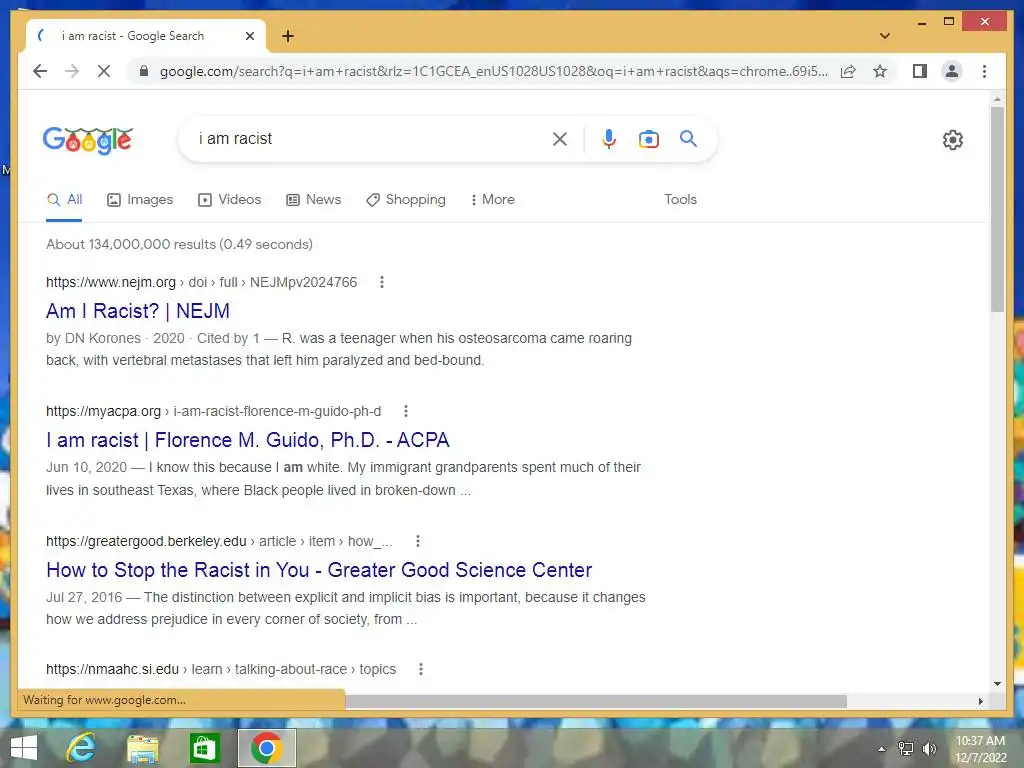Open Chrome side panel
The width and height of the screenshot is (1024, 768).
pyautogui.click(x=920, y=71)
